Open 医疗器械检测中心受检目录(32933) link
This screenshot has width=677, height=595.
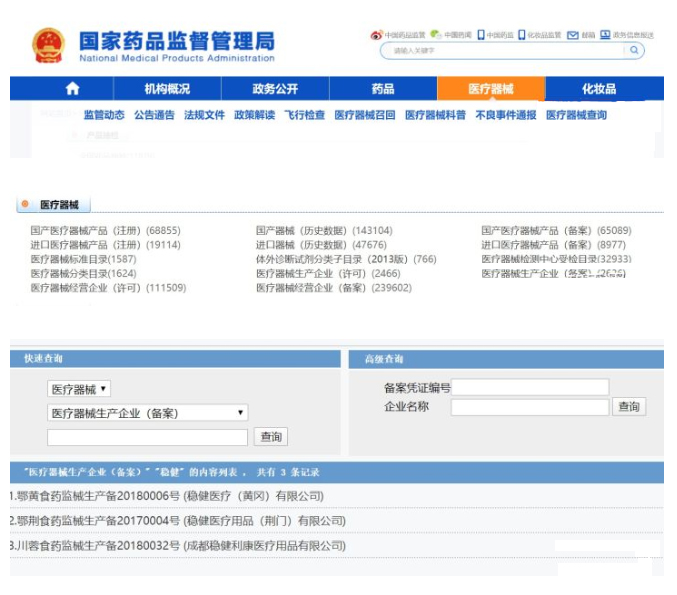click(556, 259)
